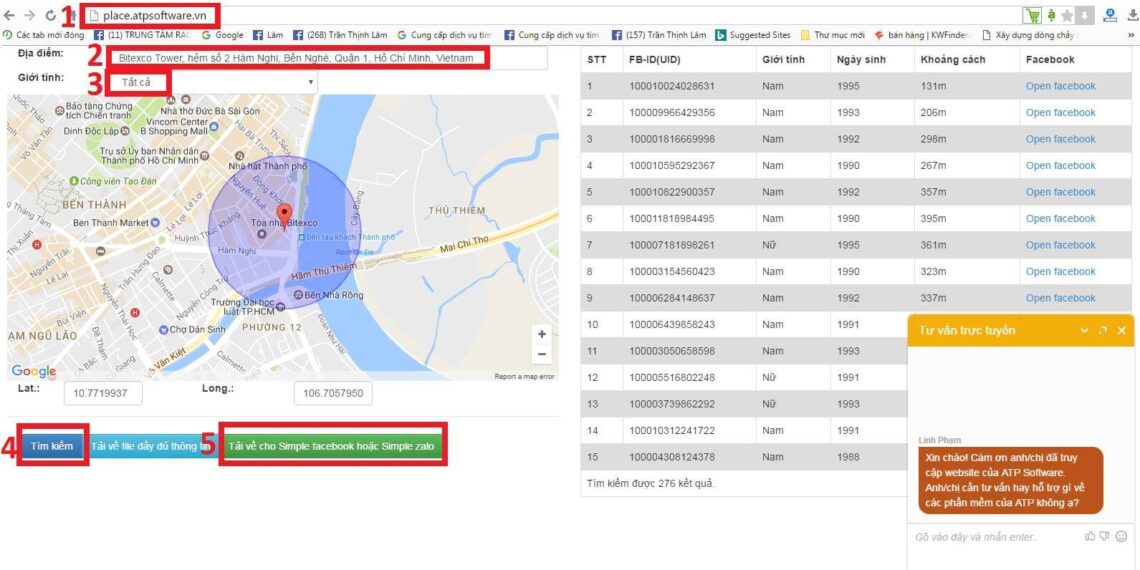Open browser downloads arrow icon
1140x570 pixels.
[1133, 15]
